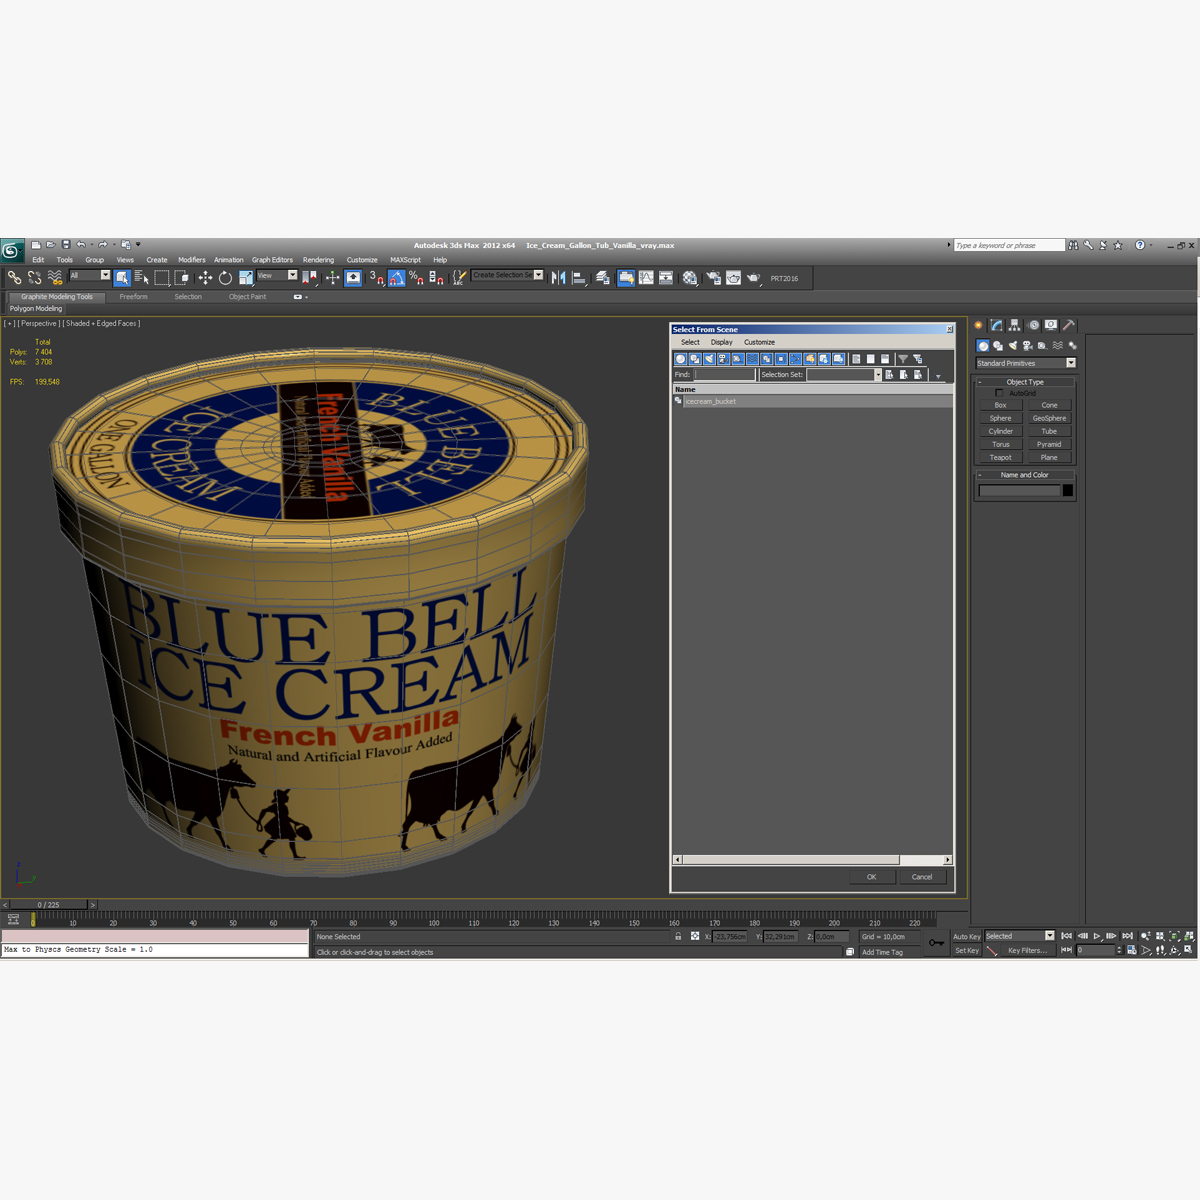Image resolution: width=1200 pixels, height=1200 pixels.
Task: Toggle Angle Snap in main toolbar
Action: point(396,278)
